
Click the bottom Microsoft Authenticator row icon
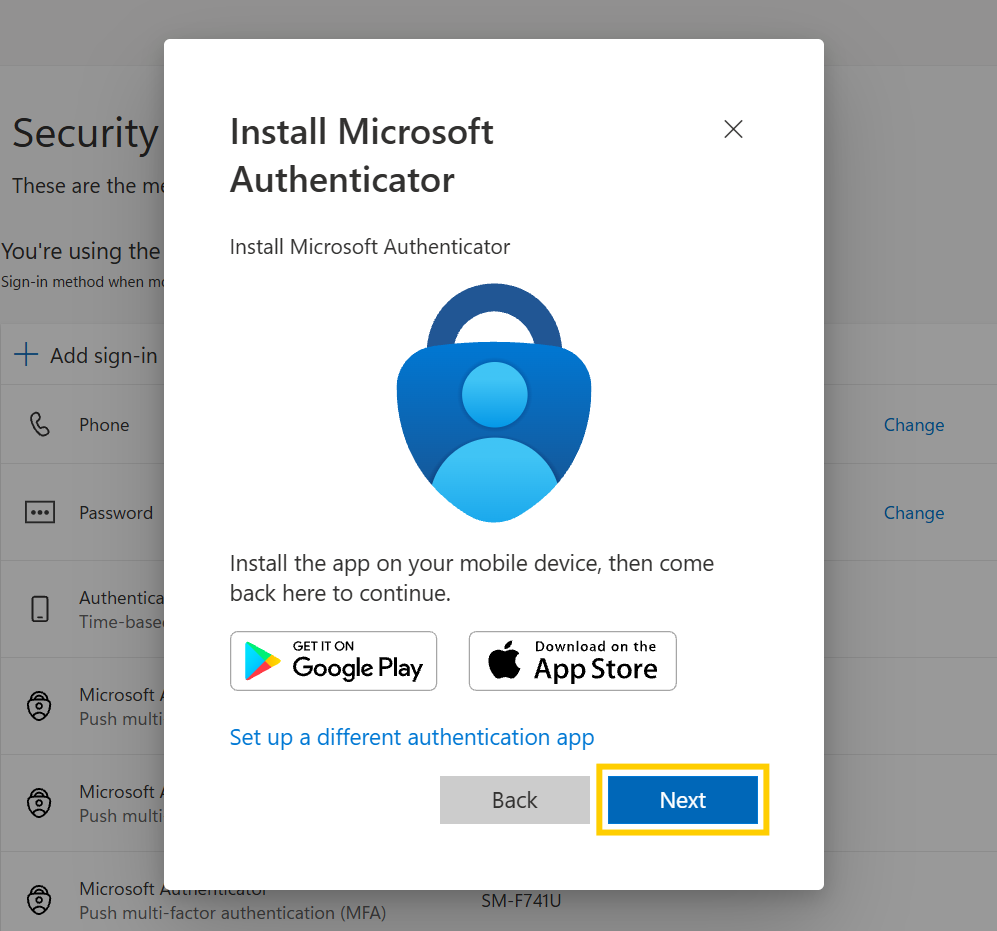[x=39, y=900]
